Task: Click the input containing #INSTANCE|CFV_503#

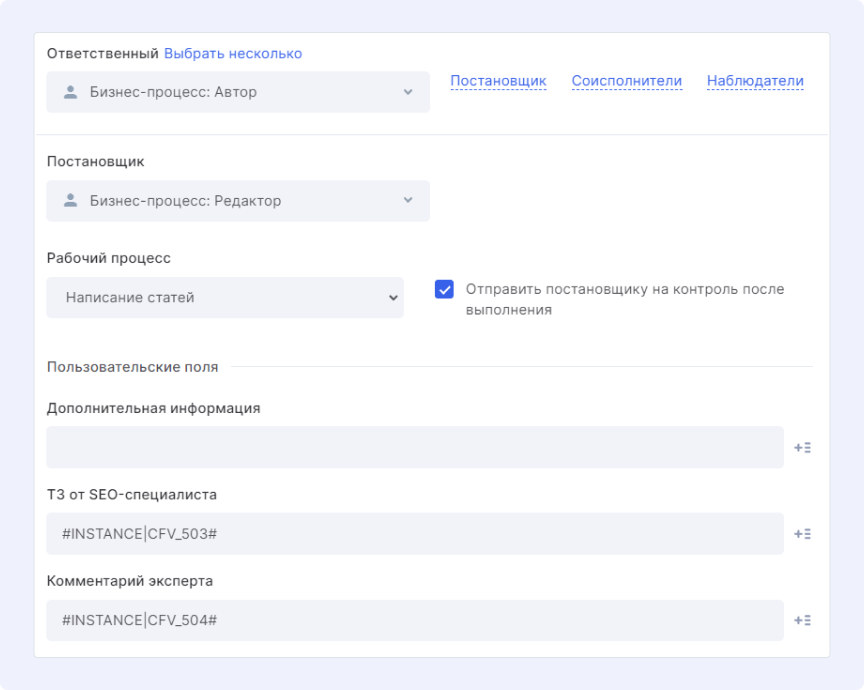Action: point(414,534)
